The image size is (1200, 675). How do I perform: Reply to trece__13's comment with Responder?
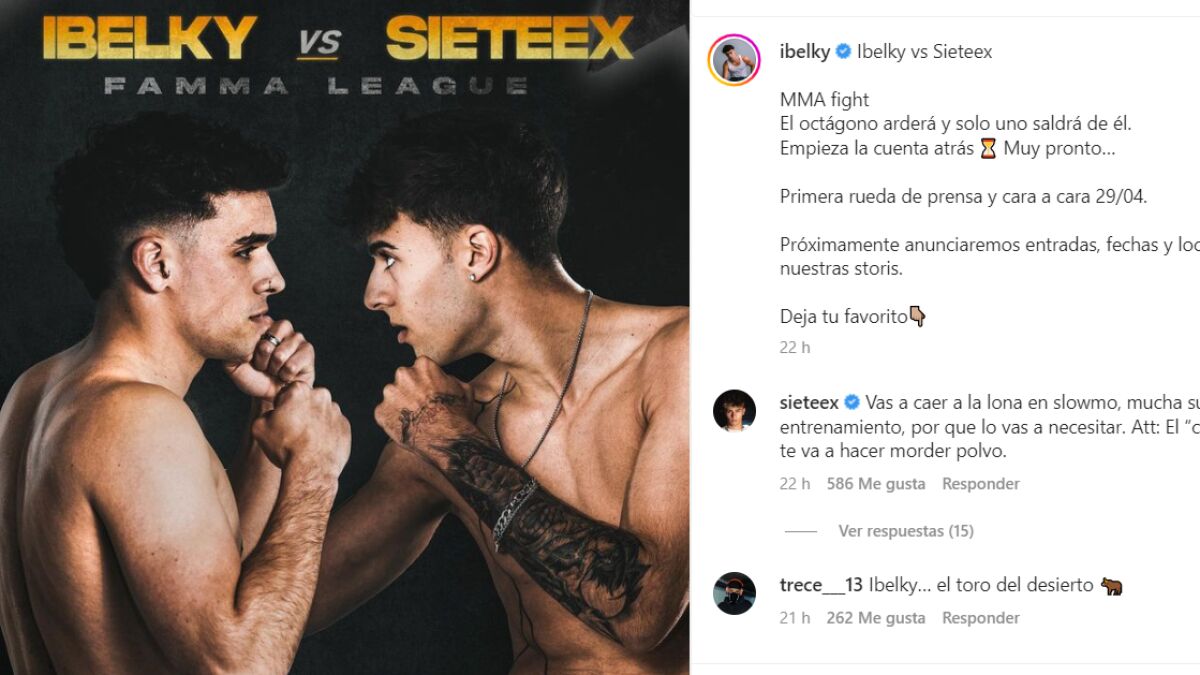point(981,618)
